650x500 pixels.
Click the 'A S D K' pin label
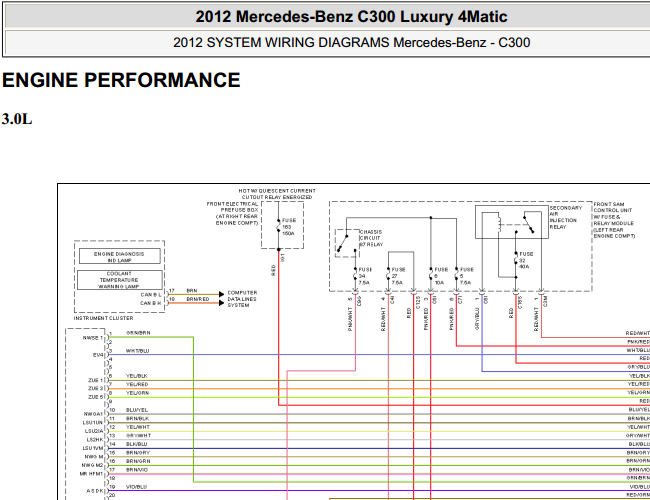95,491
